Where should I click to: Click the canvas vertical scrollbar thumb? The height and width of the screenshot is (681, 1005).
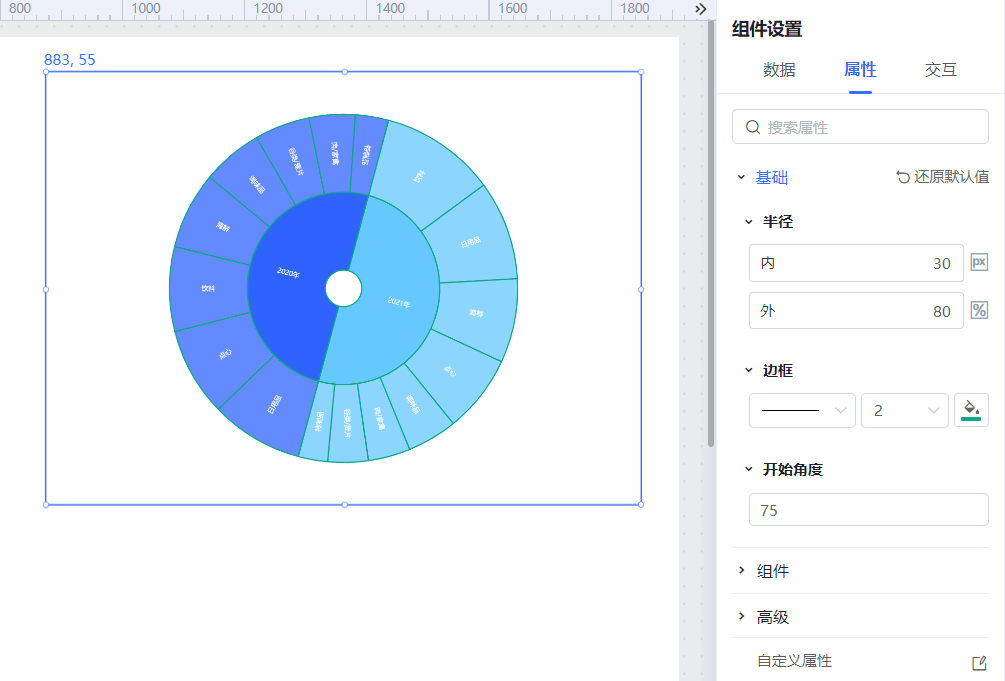click(711, 234)
